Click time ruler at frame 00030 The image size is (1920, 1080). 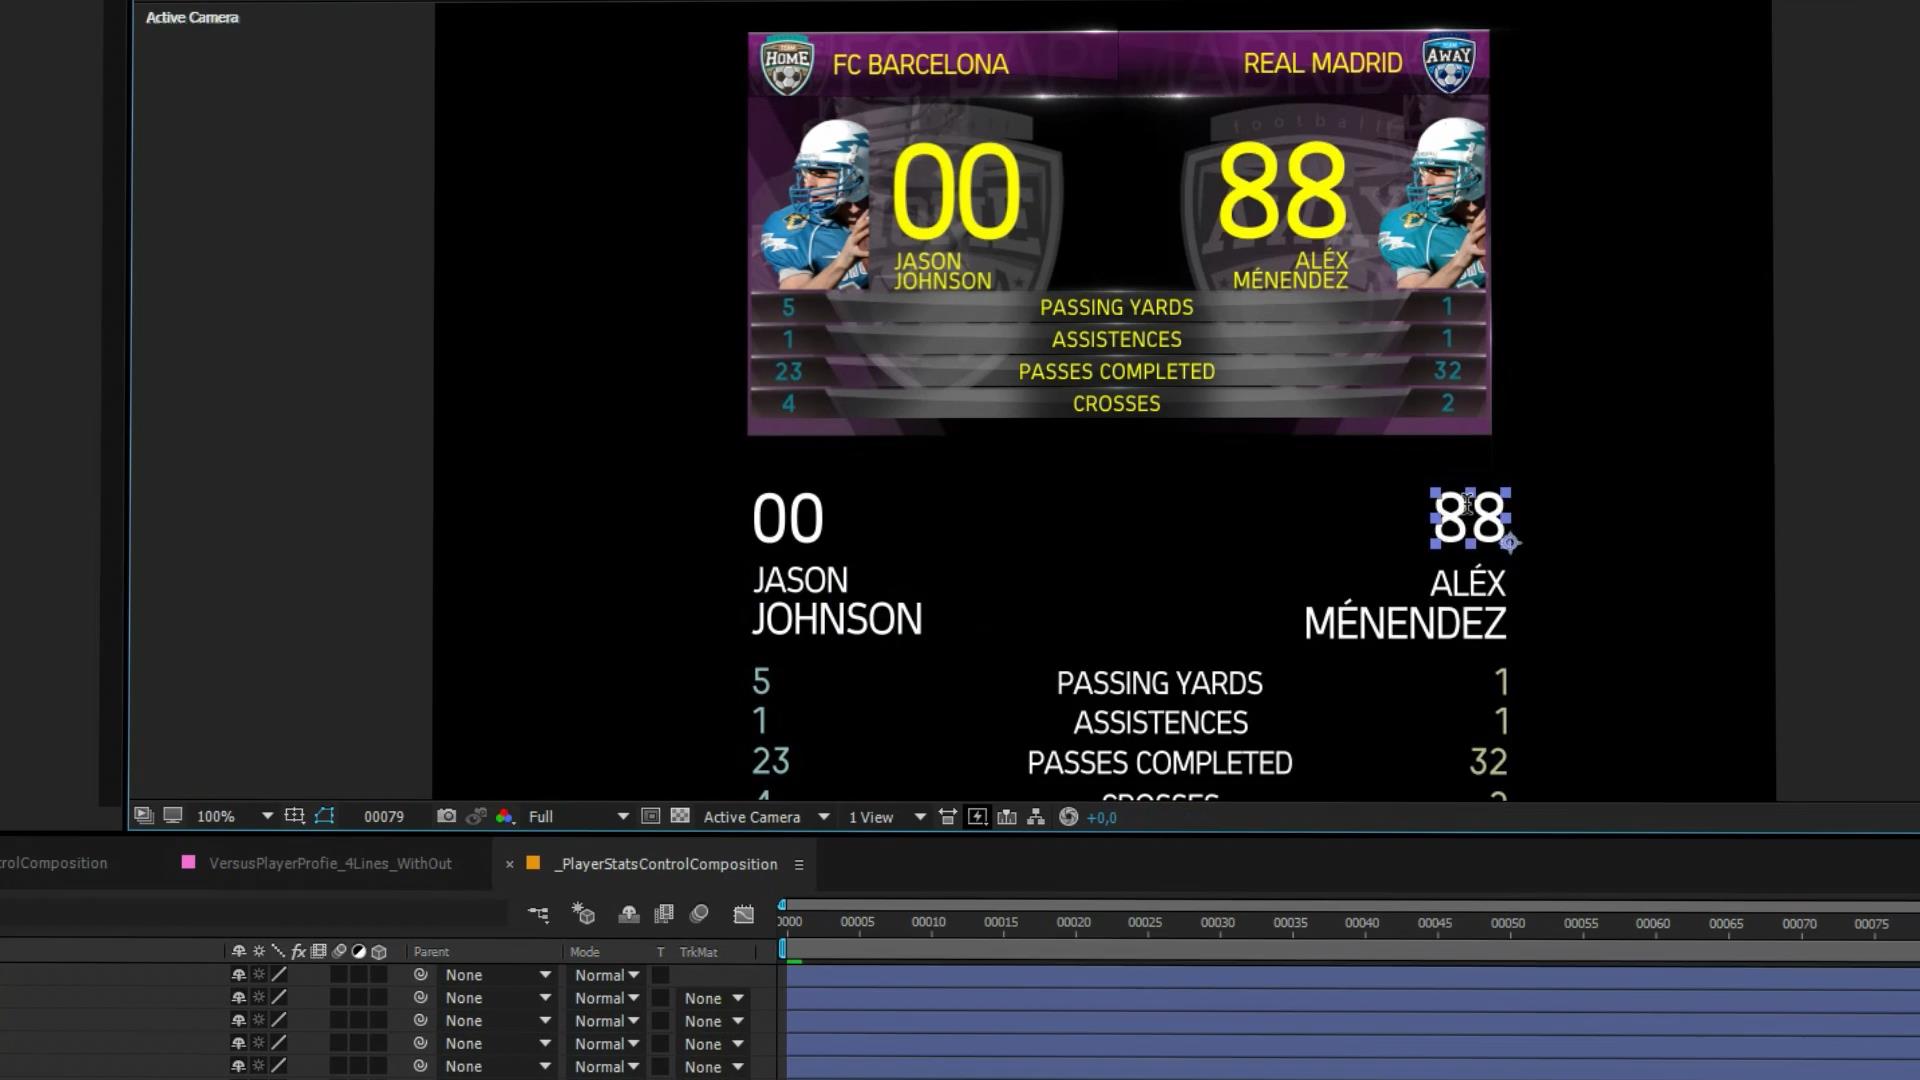click(1217, 922)
